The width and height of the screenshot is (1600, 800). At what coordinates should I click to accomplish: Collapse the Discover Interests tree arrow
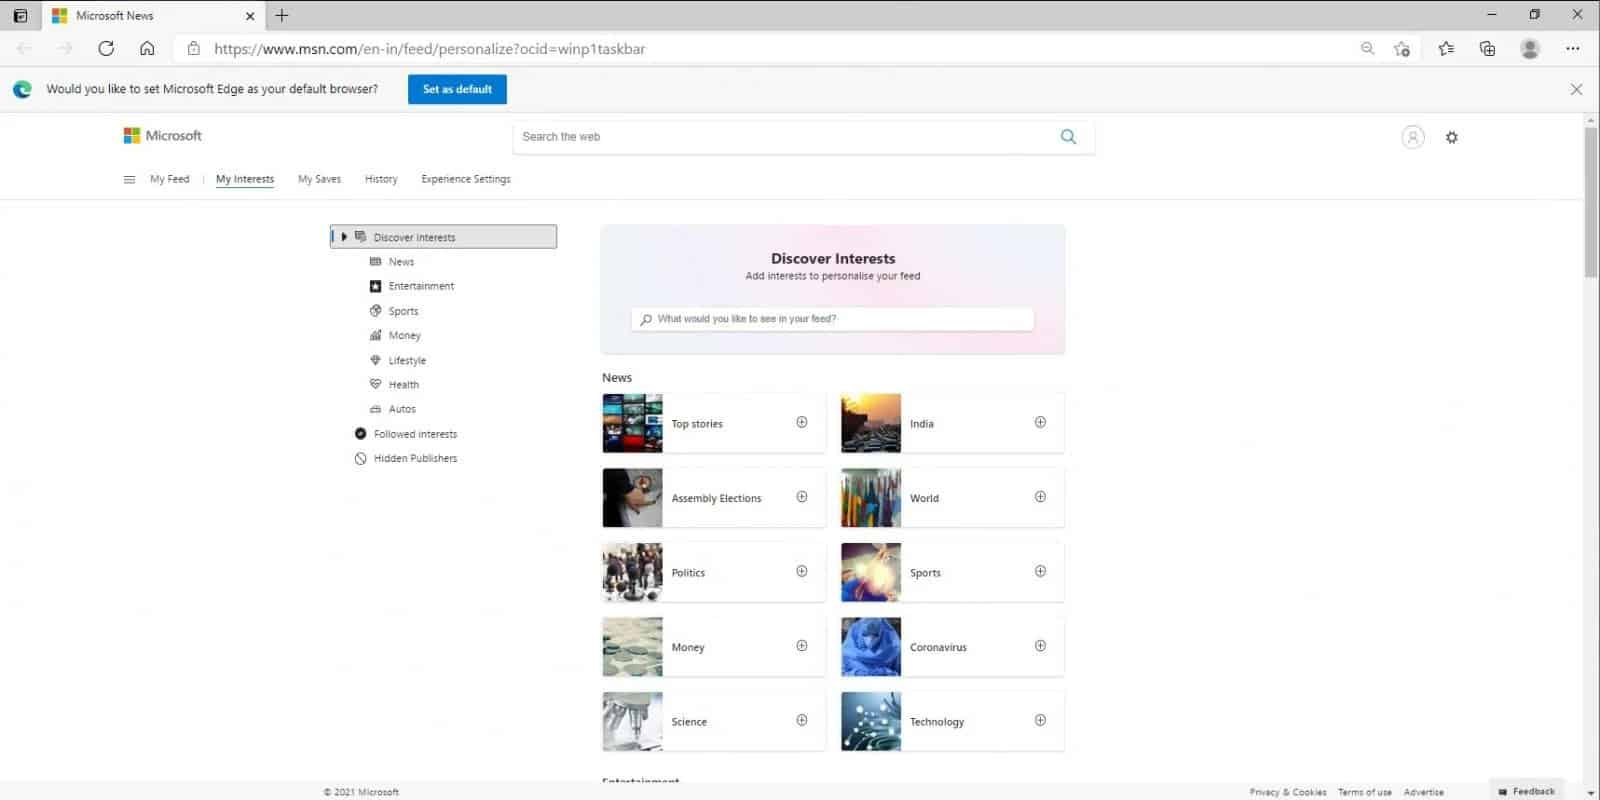(x=344, y=237)
